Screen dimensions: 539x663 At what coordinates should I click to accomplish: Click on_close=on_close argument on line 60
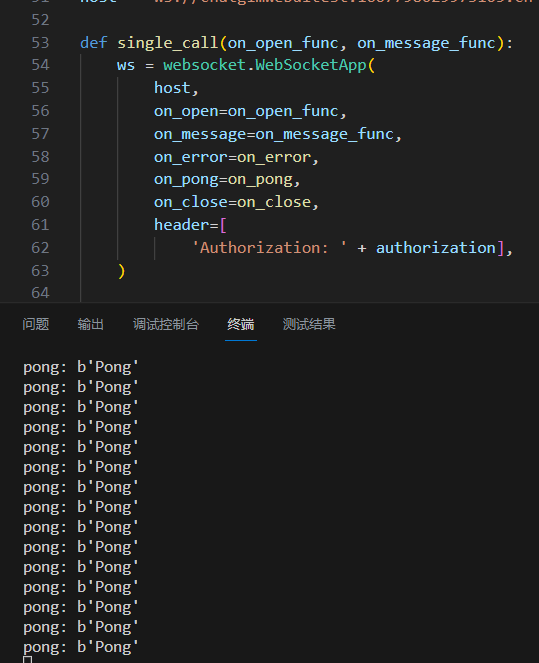[x=233, y=202]
